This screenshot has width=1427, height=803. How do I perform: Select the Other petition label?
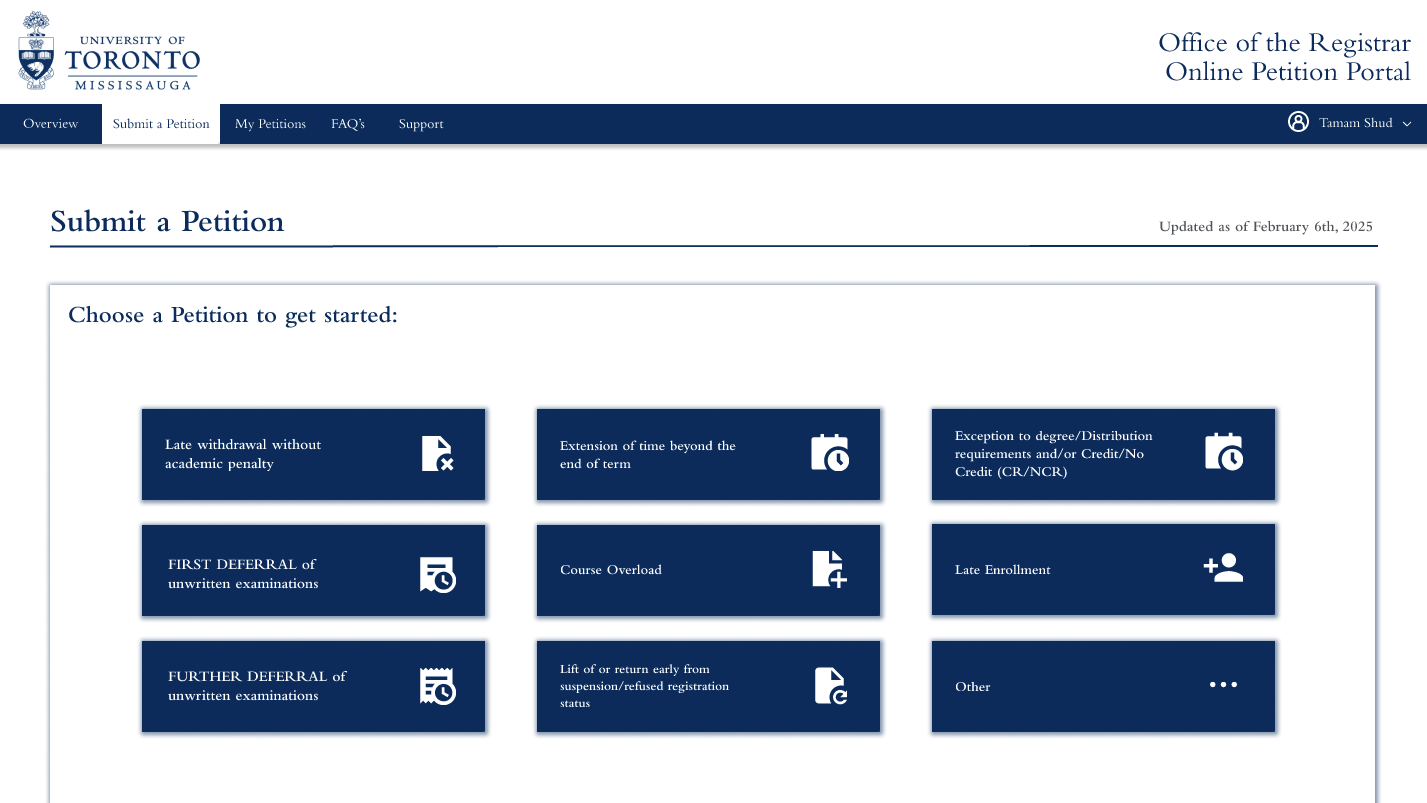click(x=972, y=687)
